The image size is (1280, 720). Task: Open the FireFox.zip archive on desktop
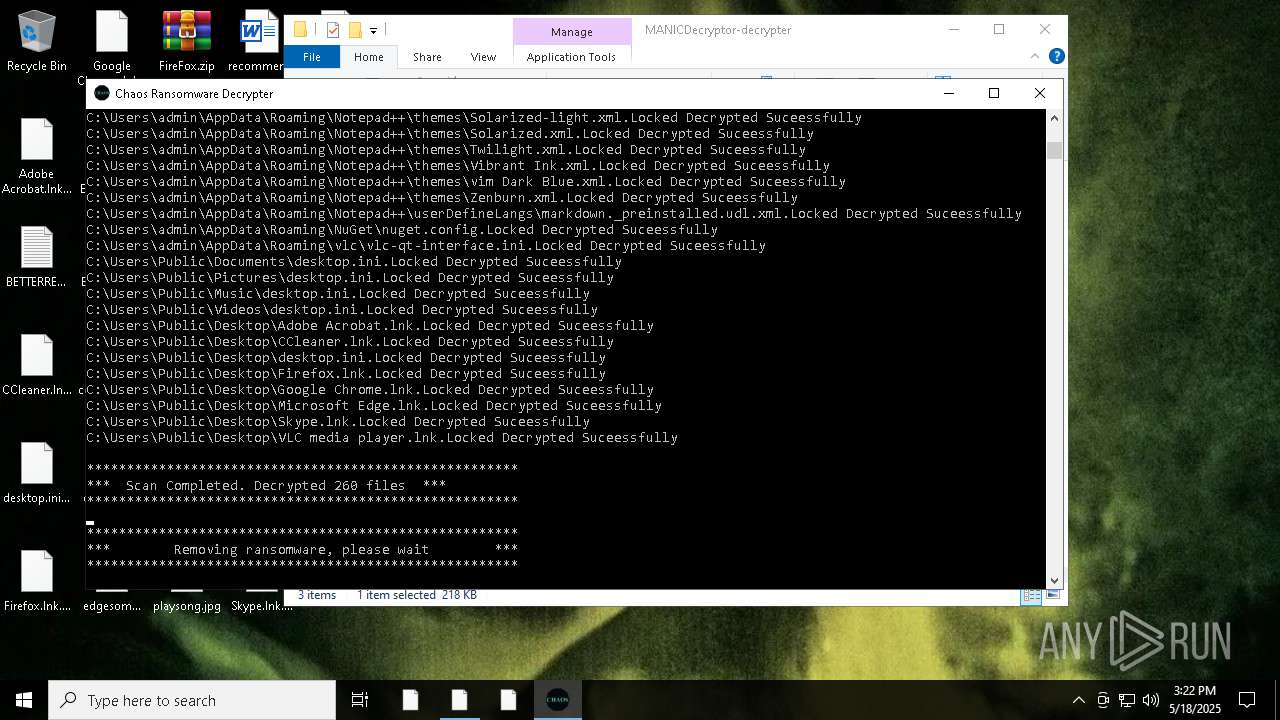(x=187, y=41)
